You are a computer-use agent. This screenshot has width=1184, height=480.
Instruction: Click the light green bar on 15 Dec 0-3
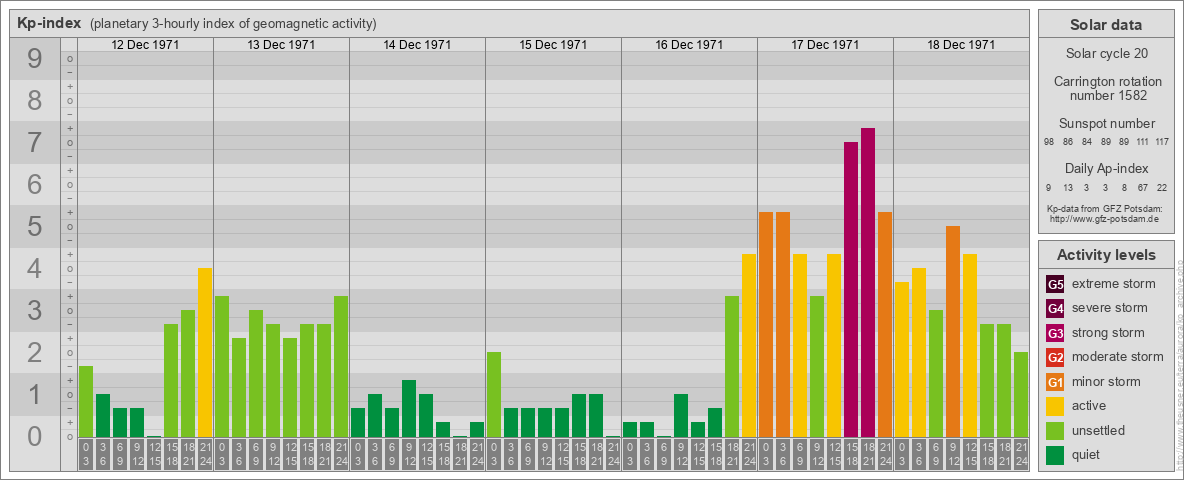pos(494,395)
